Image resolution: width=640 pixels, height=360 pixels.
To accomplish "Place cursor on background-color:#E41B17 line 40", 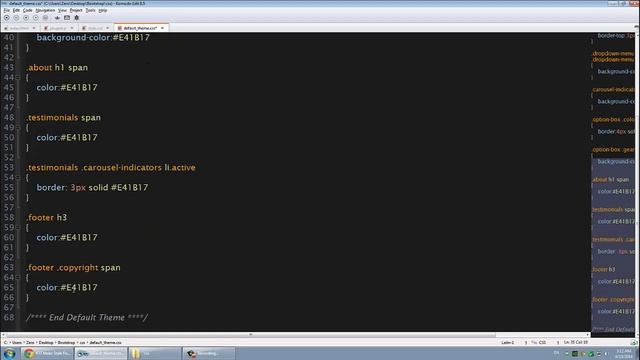I will coord(93,38).
